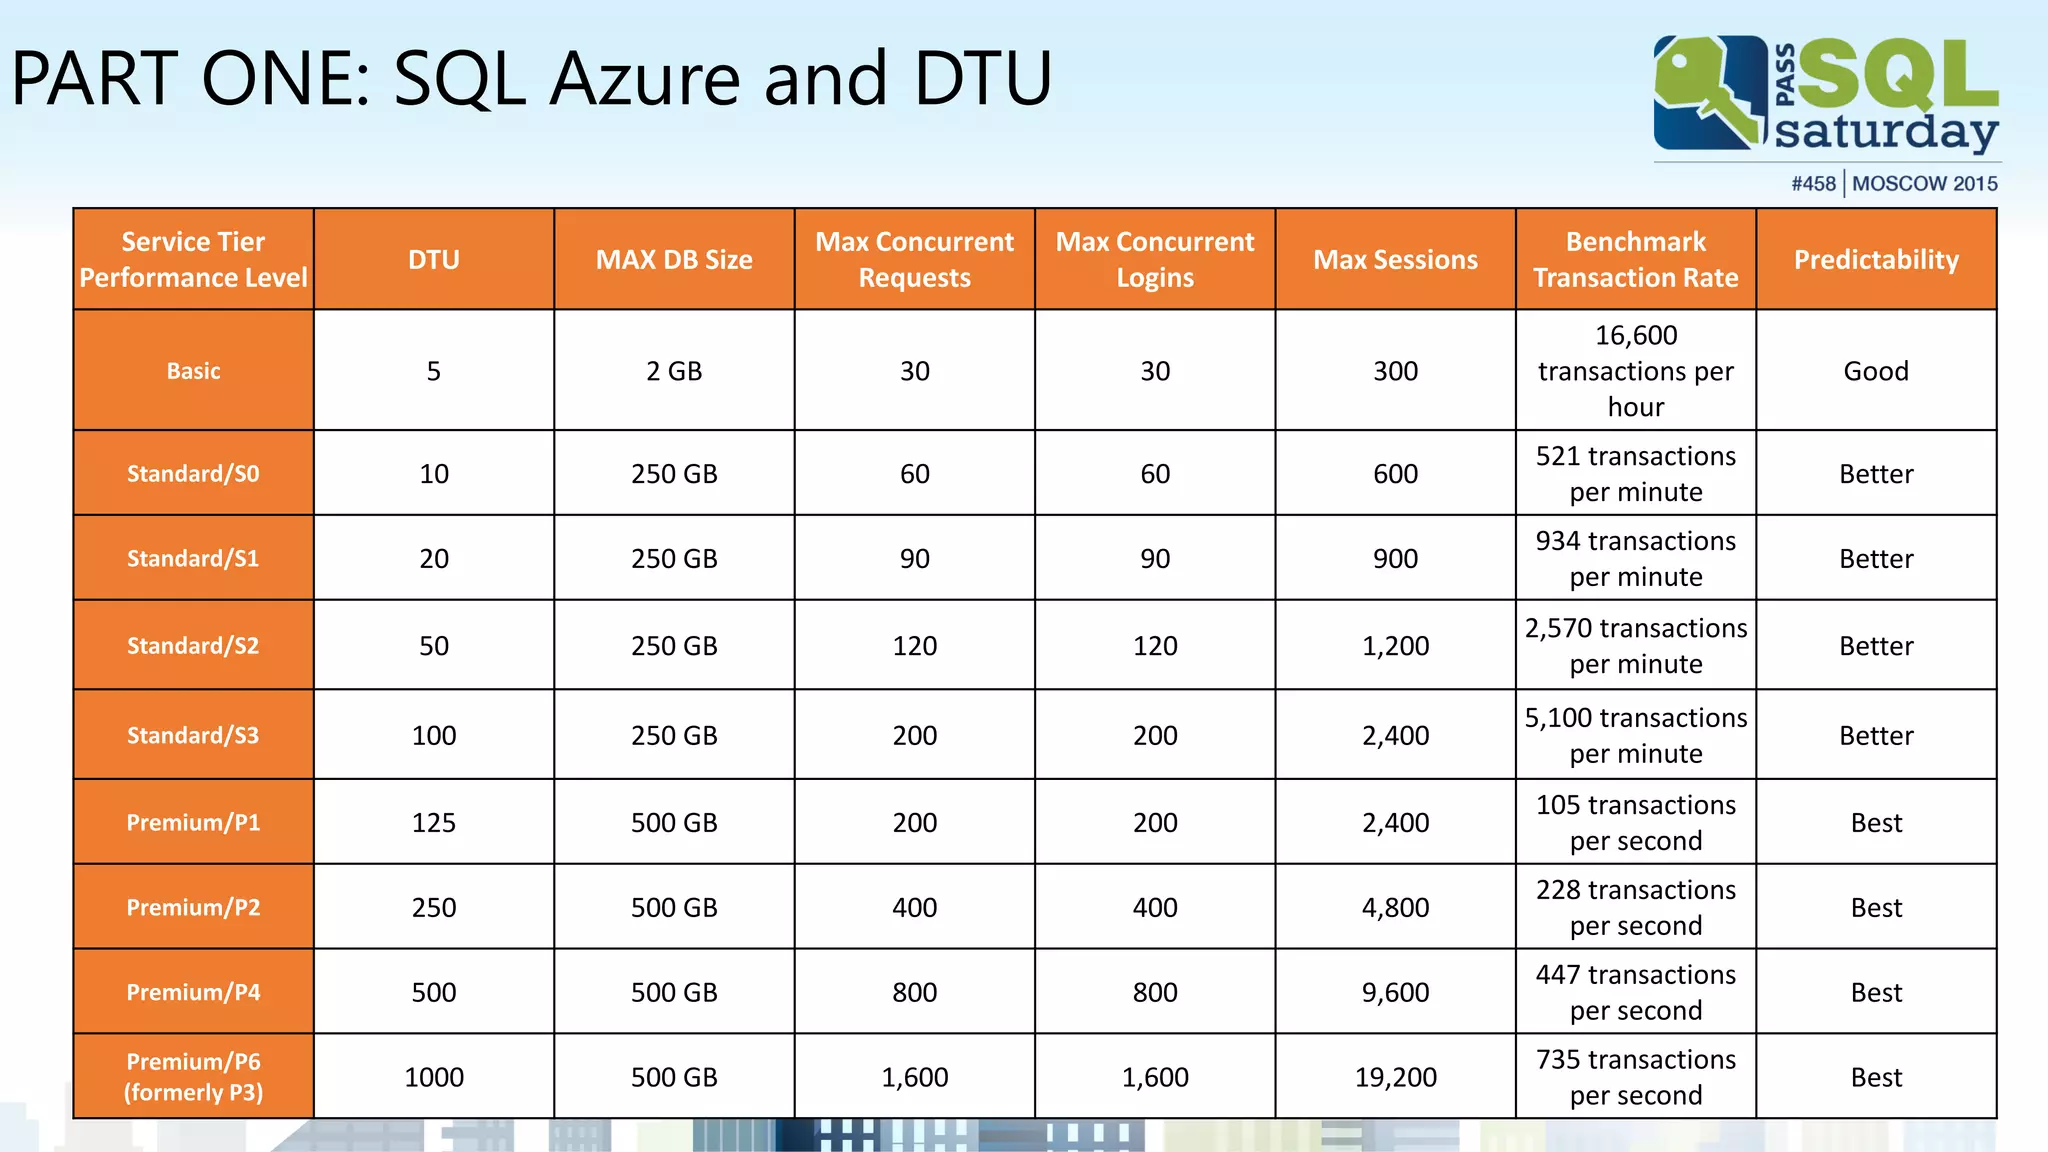Click the 'Premium/P6 (formerly P3)' row label
Viewport: 2048px width, 1152px height.
(193, 1076)
